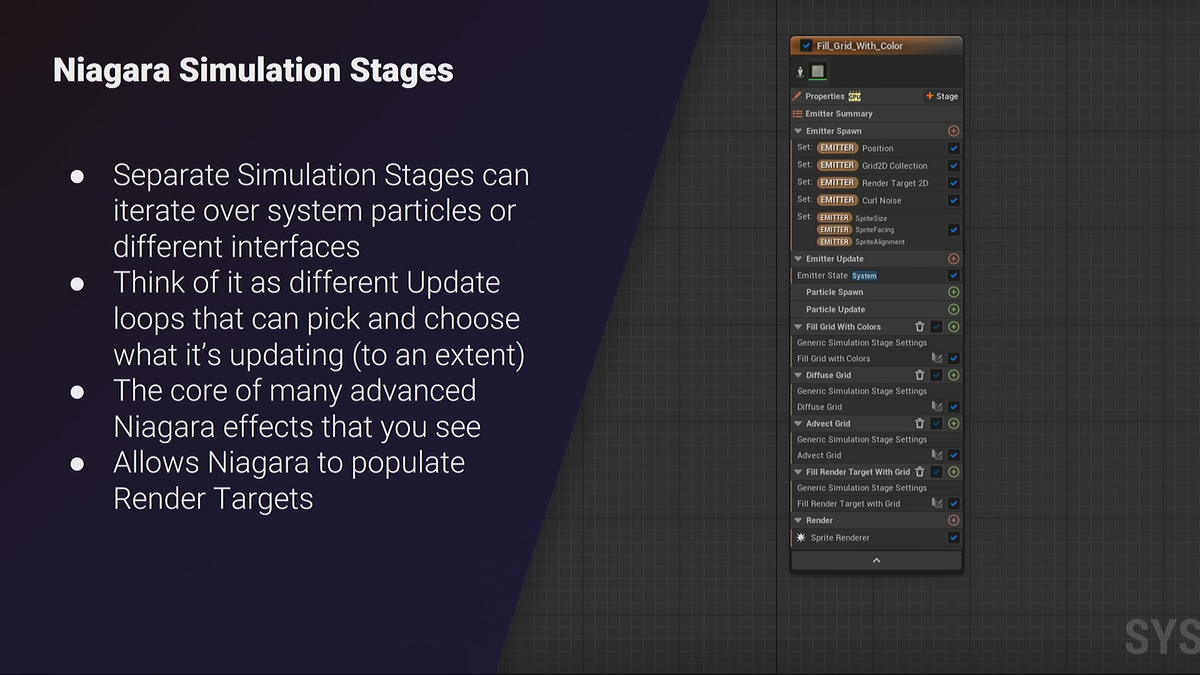Toggle the Fill_Grid_With_Color emitter enabled checkbox

click(807, 46)
